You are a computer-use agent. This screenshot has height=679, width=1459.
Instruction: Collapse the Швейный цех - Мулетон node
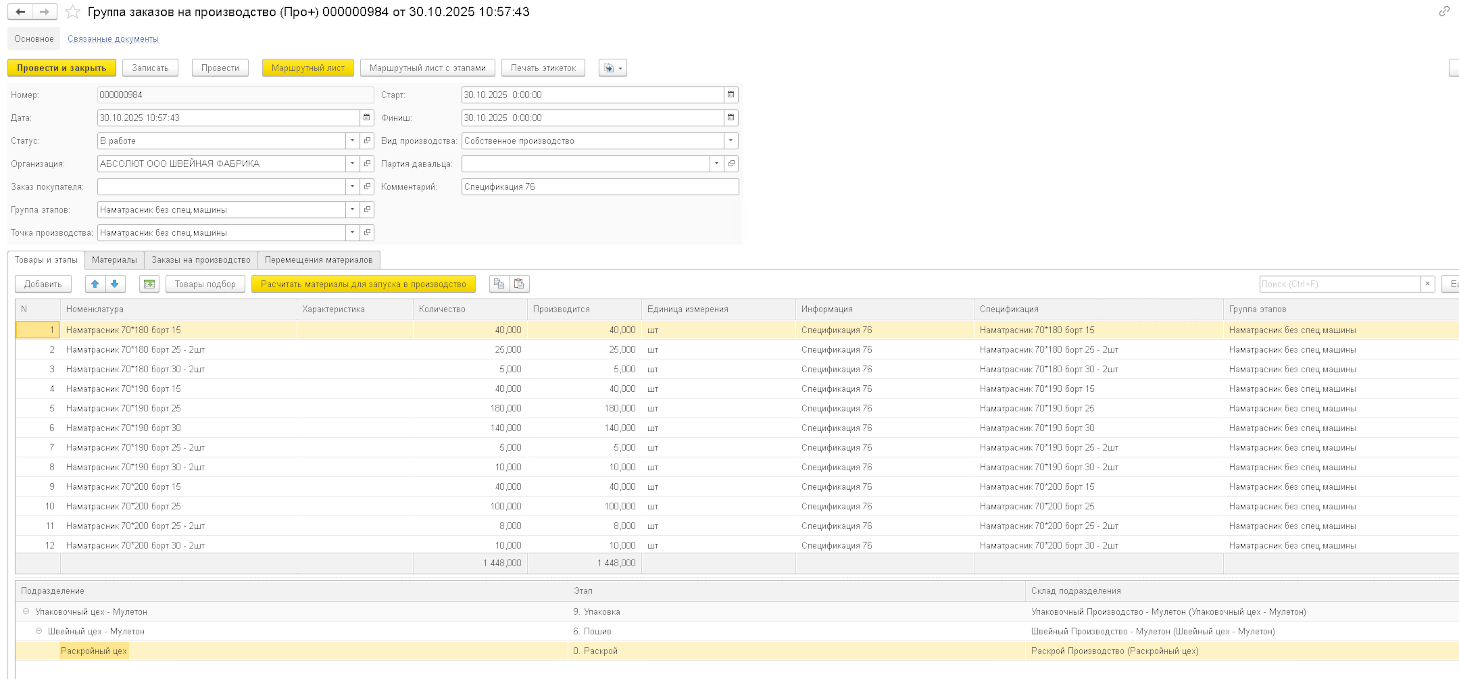39,632
